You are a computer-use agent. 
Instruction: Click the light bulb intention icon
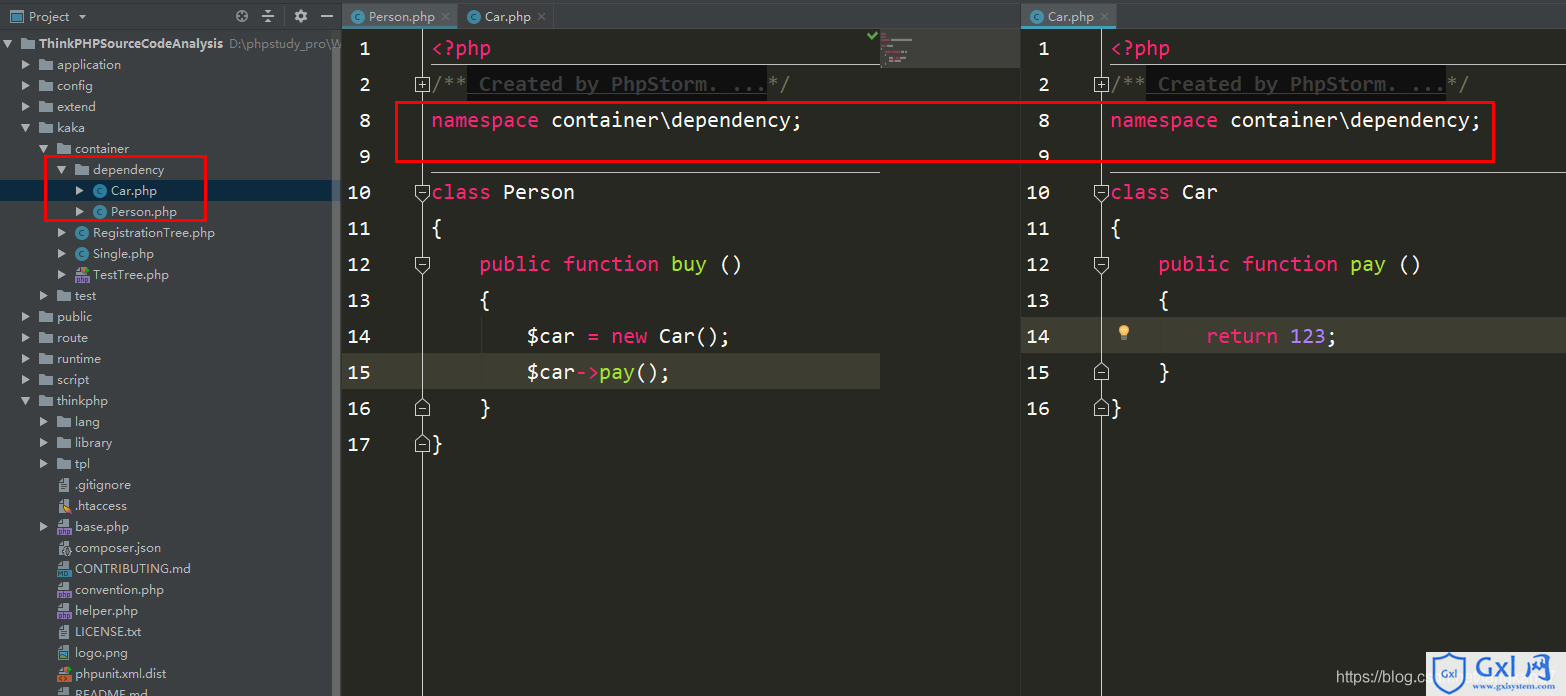click(1123, 333)
